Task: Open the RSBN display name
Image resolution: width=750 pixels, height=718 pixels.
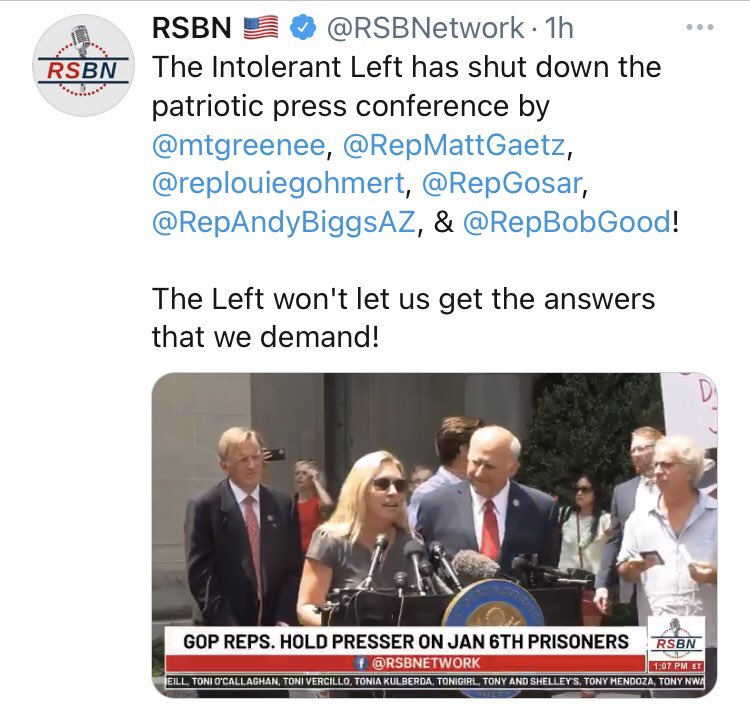Action: coord(192,28)
